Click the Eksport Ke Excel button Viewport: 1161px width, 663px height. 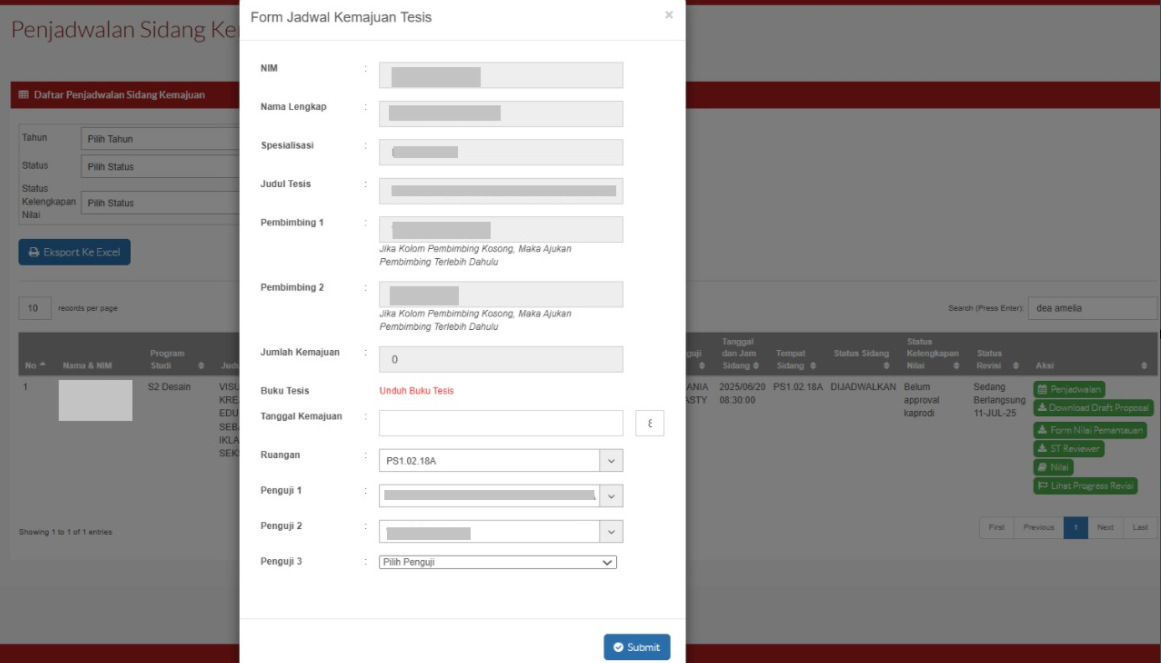coord(74,253)
